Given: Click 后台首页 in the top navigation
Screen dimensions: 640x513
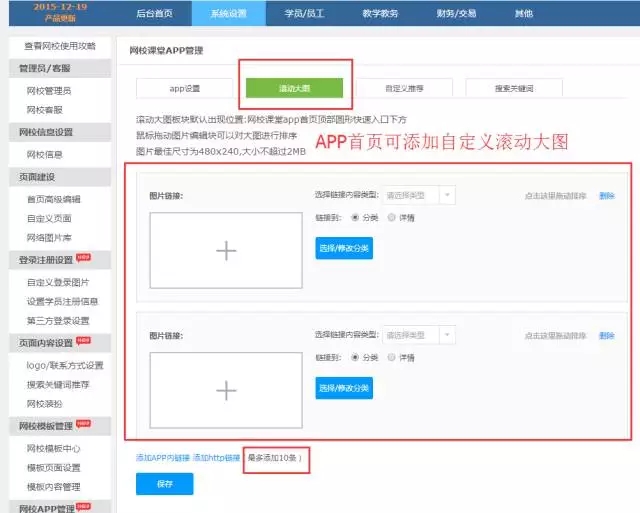Looking at the screenshot, I should pyautogui.click(x=155, y=13).
